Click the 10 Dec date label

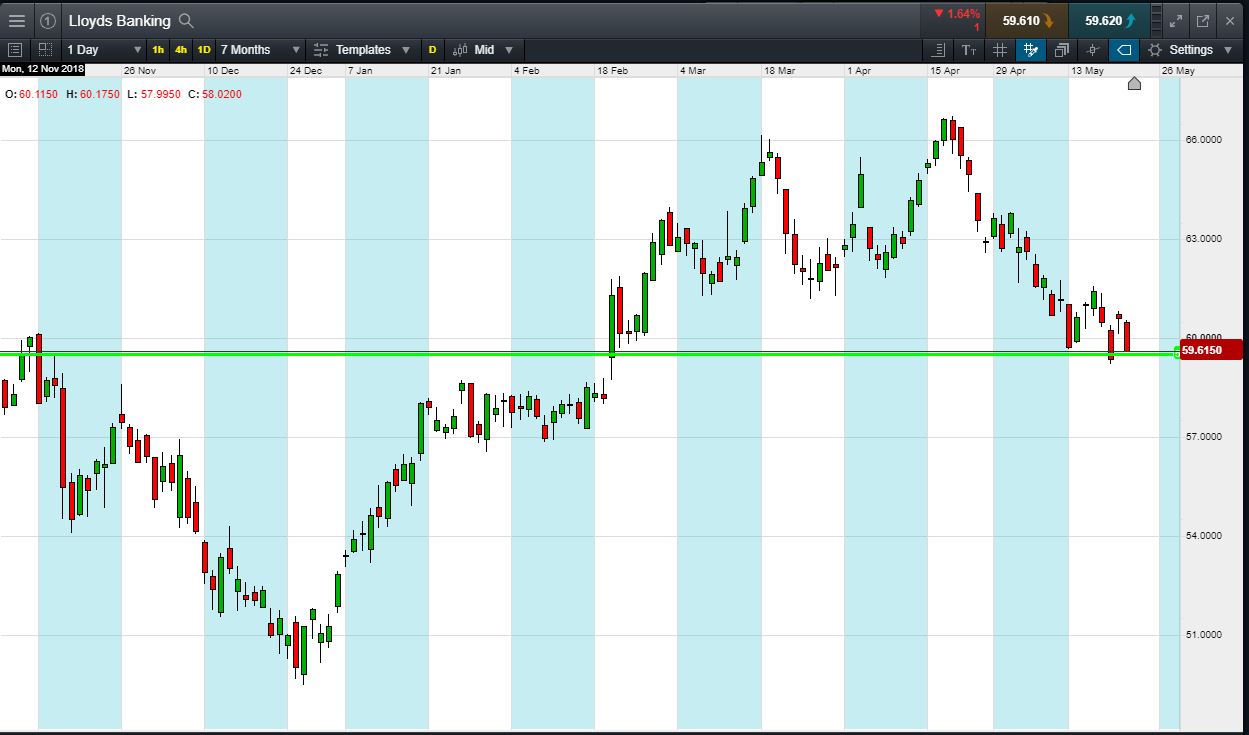223,70
